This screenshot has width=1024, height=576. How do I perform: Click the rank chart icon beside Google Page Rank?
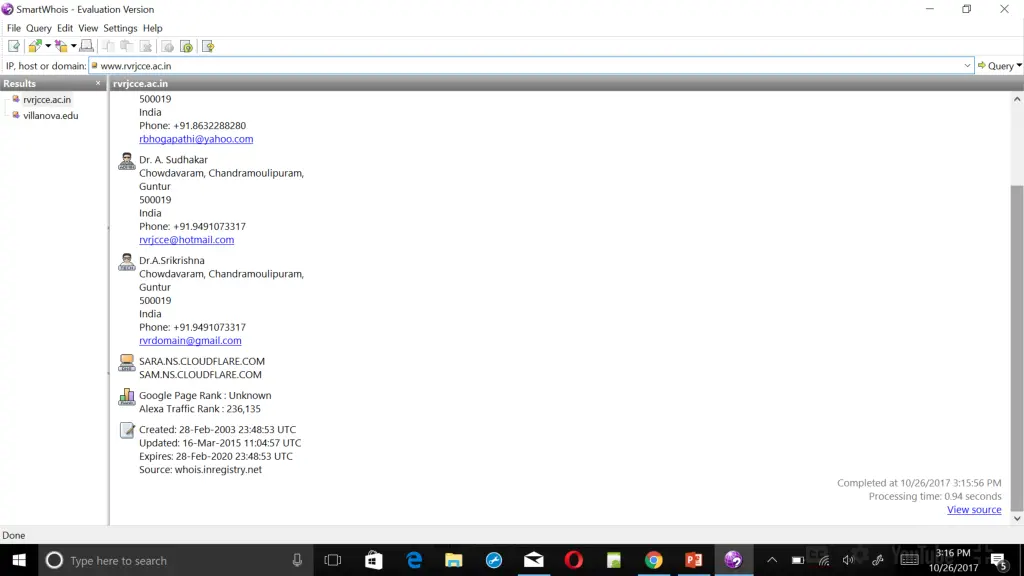(127, 396)
